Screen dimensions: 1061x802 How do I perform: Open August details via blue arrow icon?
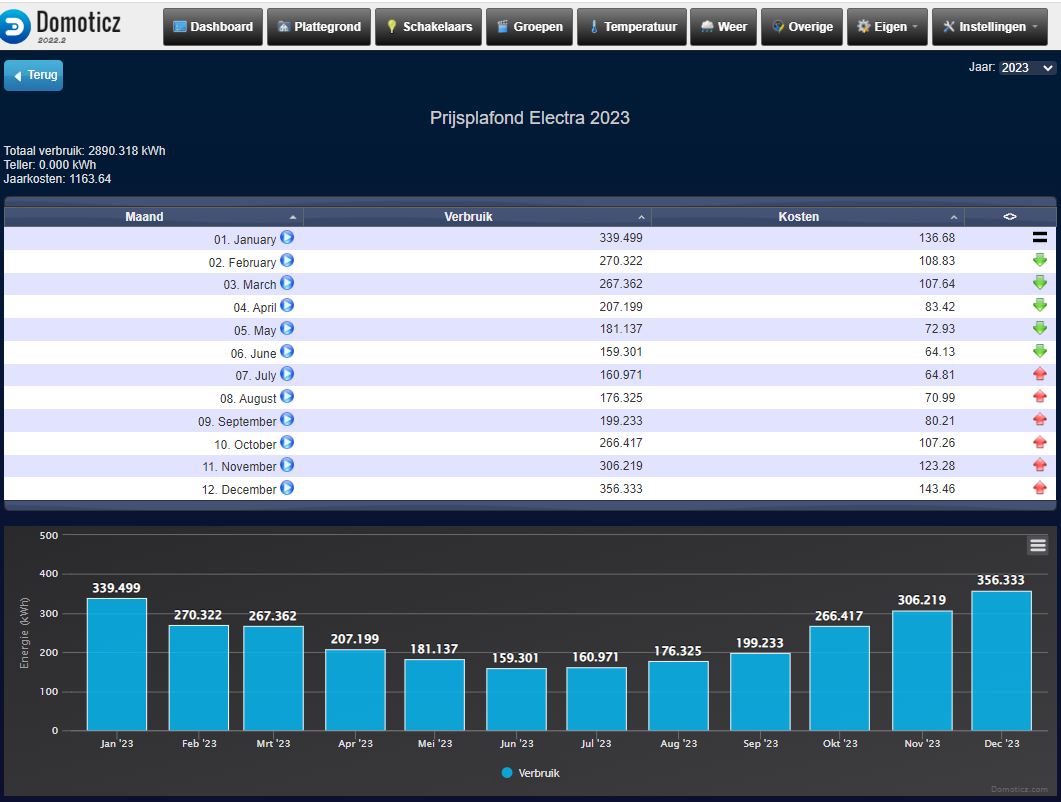click(287, 397)
